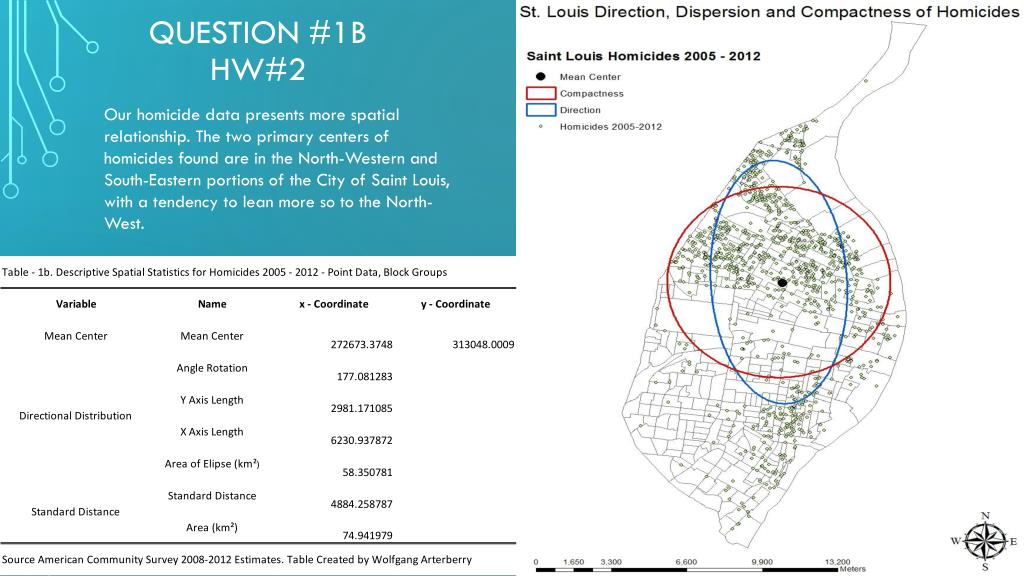The height and width of the screenshot is (576, 1024).
Task: Click the 'Mean Center' cell in Name column
Action: point(212,336)
